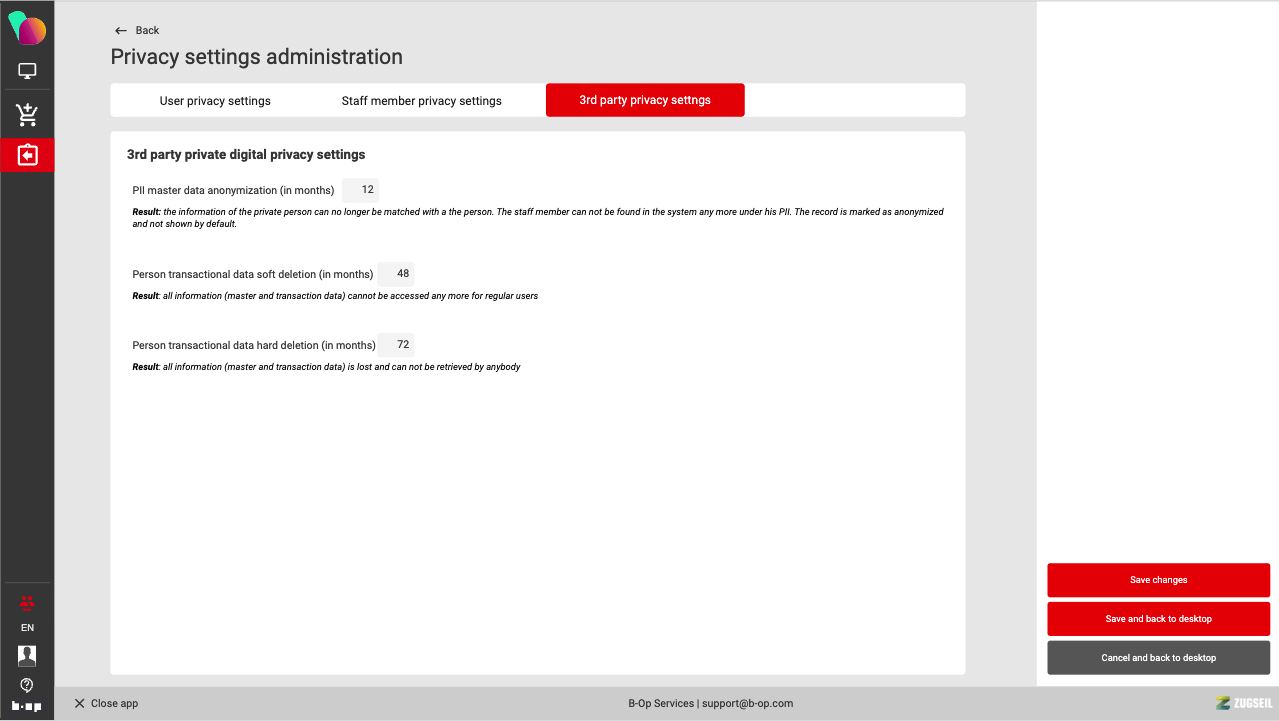Focus the transactional data hard deletion field
Image resolution: width=1279 pixels, height=721 pixels.
[396, 345]
